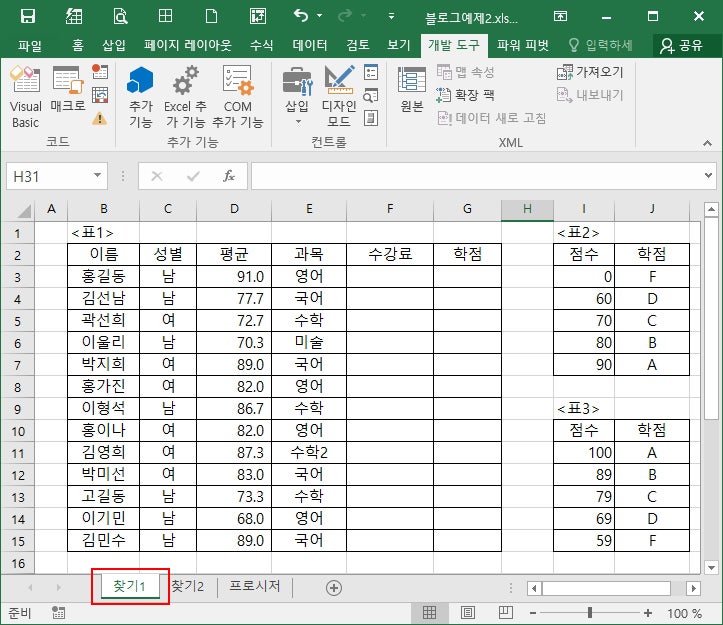This screenshot has width=723, height=625.
Task: Expand the Name Box dropdown arrow
Action: [x=97, y=175]
